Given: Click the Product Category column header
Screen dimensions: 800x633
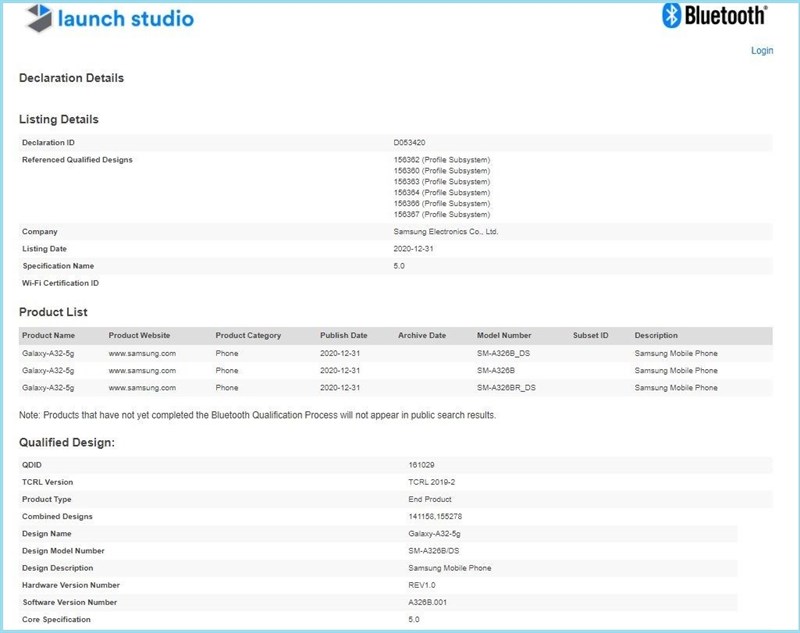Looking at the screenshot, I should 248,336.
